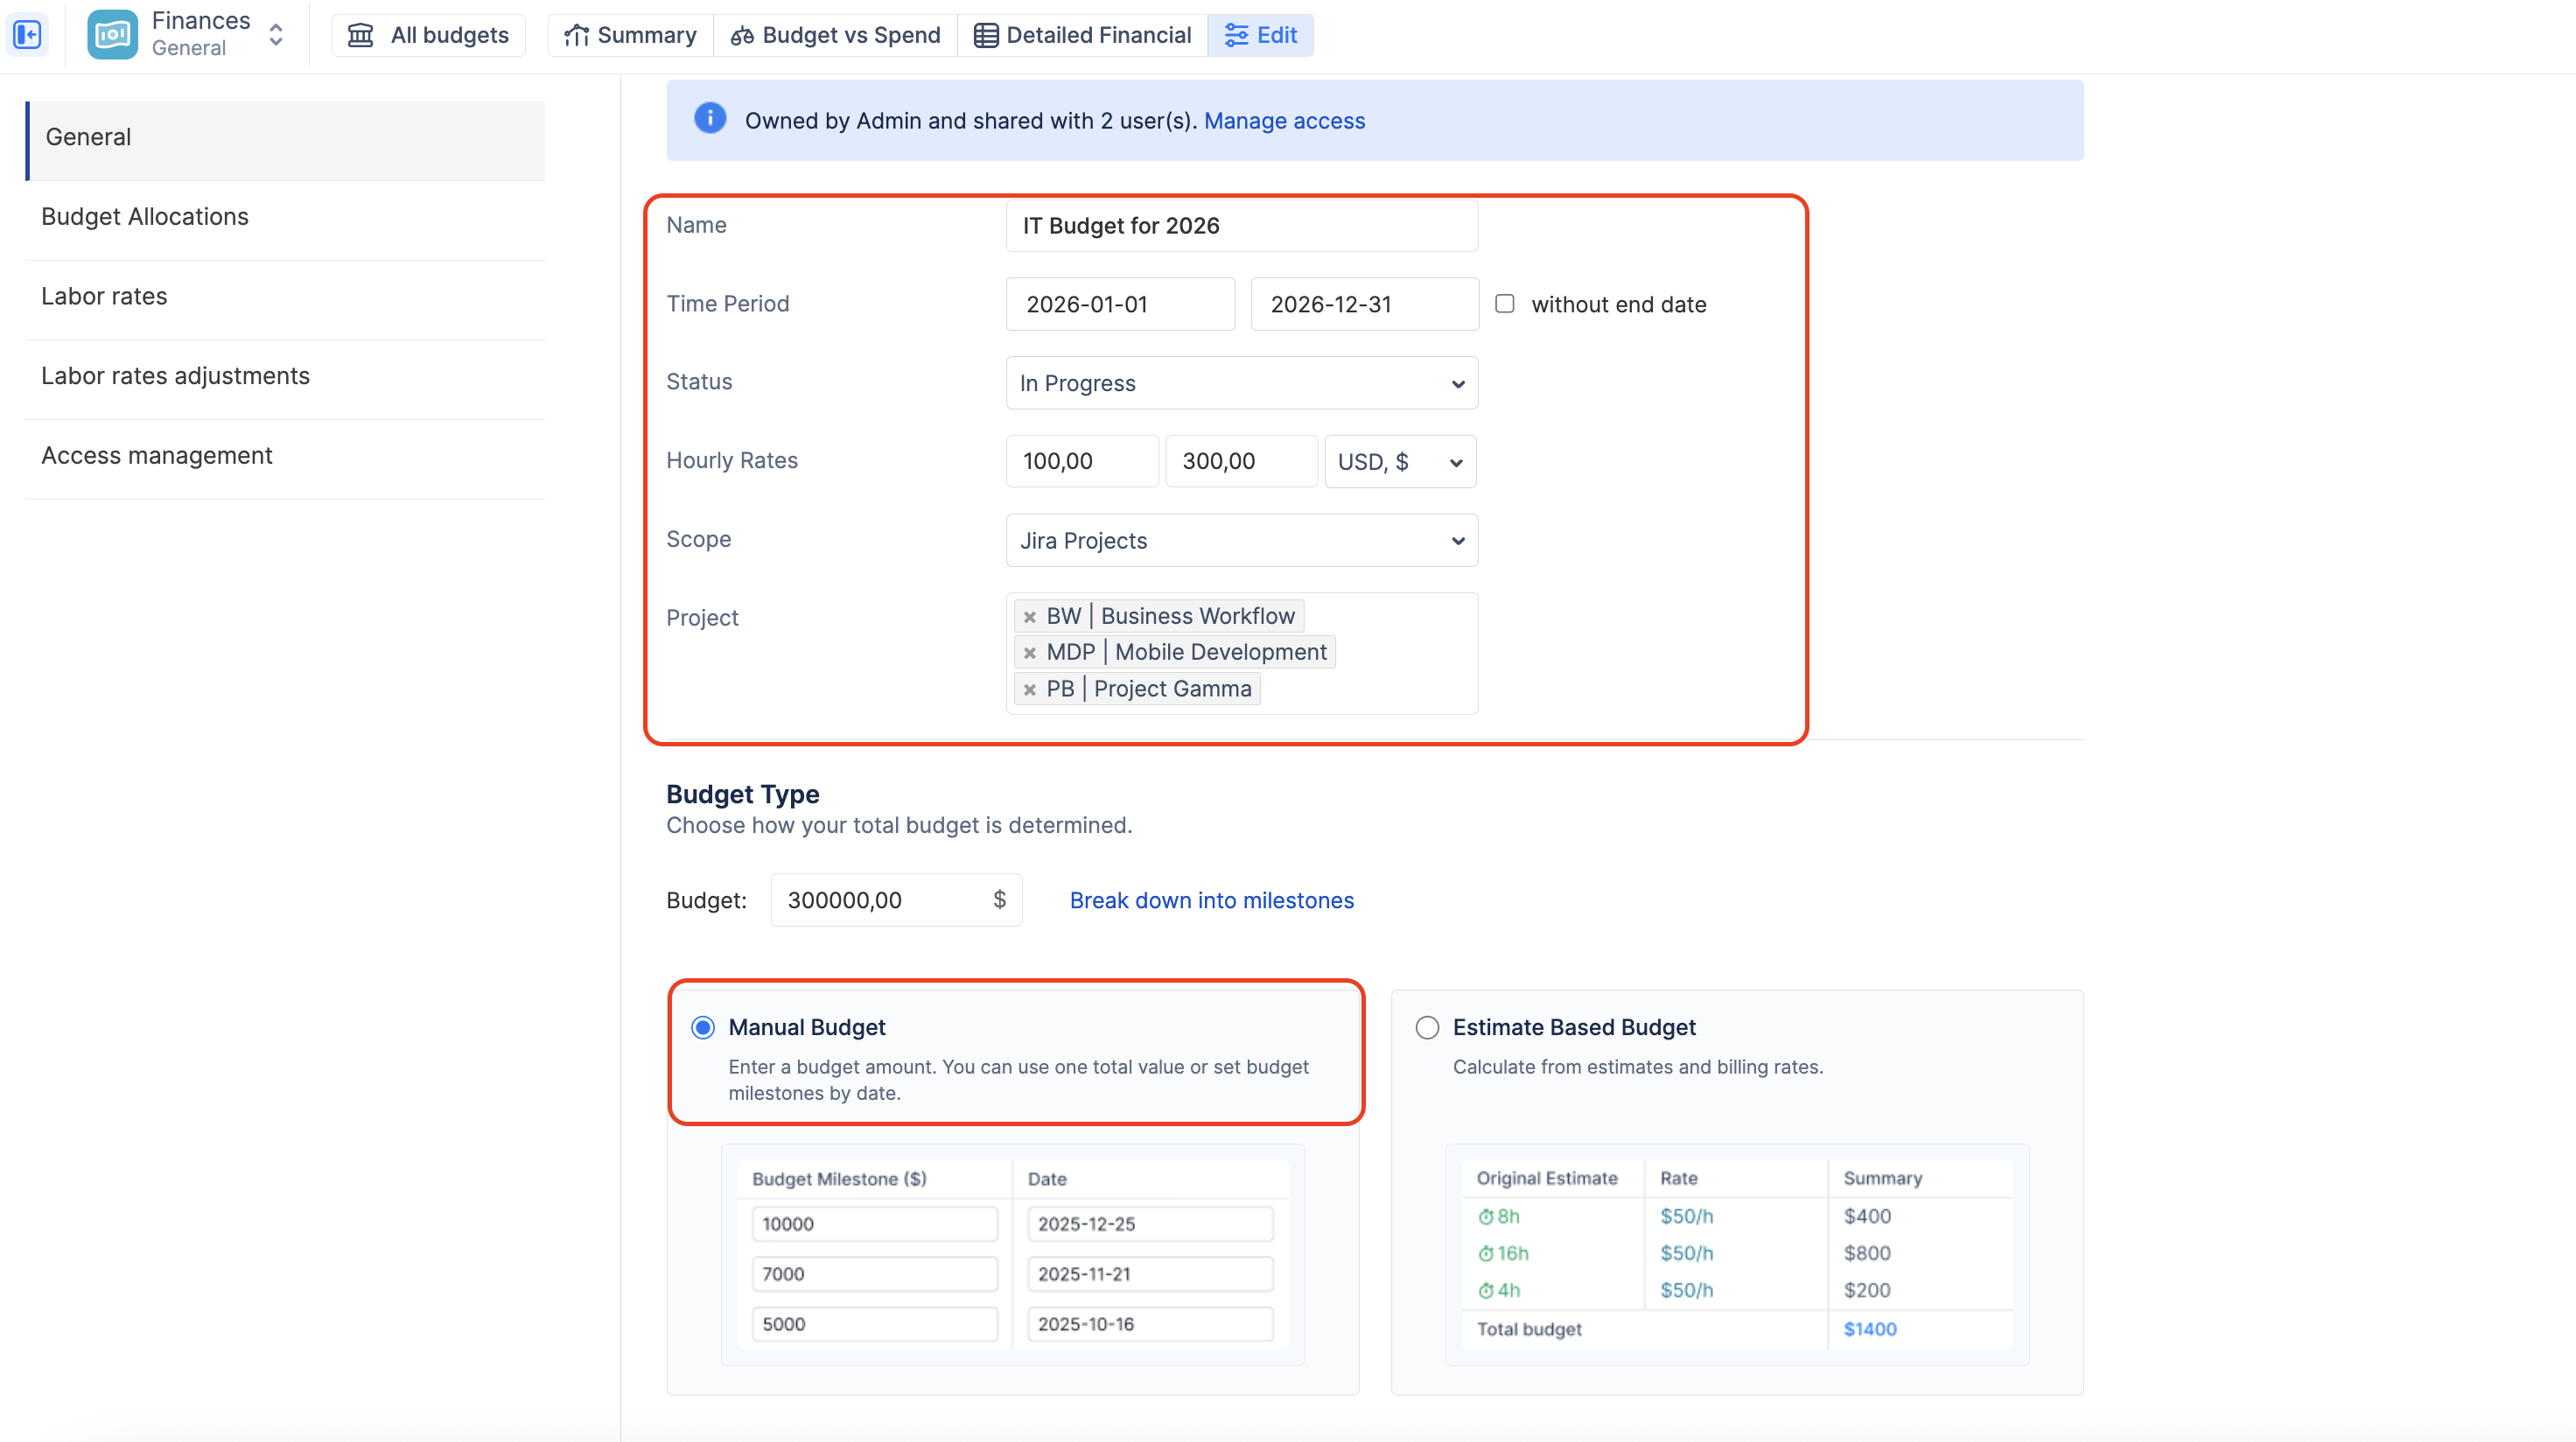Viewport: 2576px width, 1442px height.
Task: Click the Finances app logo icon
Action: [112, 35]
